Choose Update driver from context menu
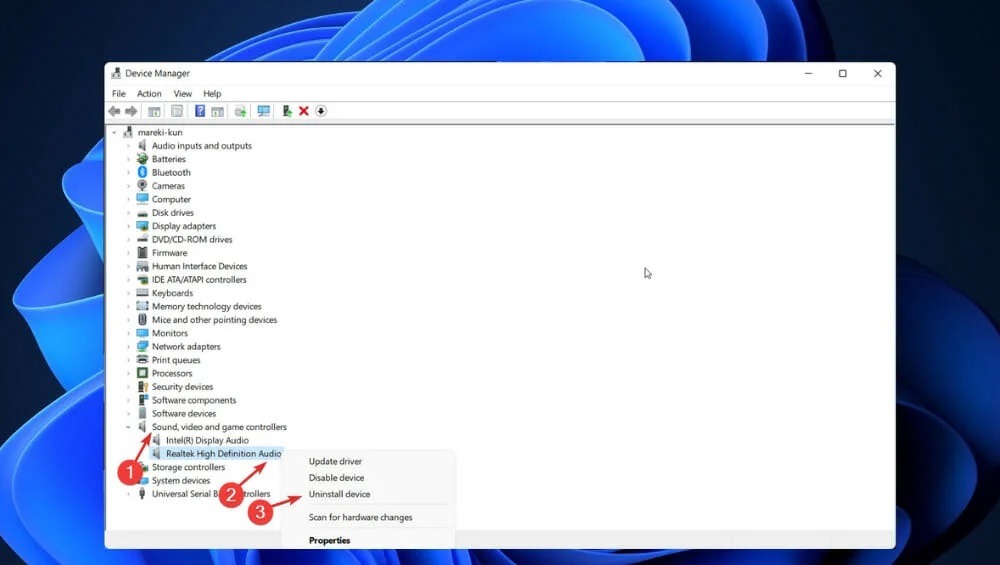 (x=335, y=461)
